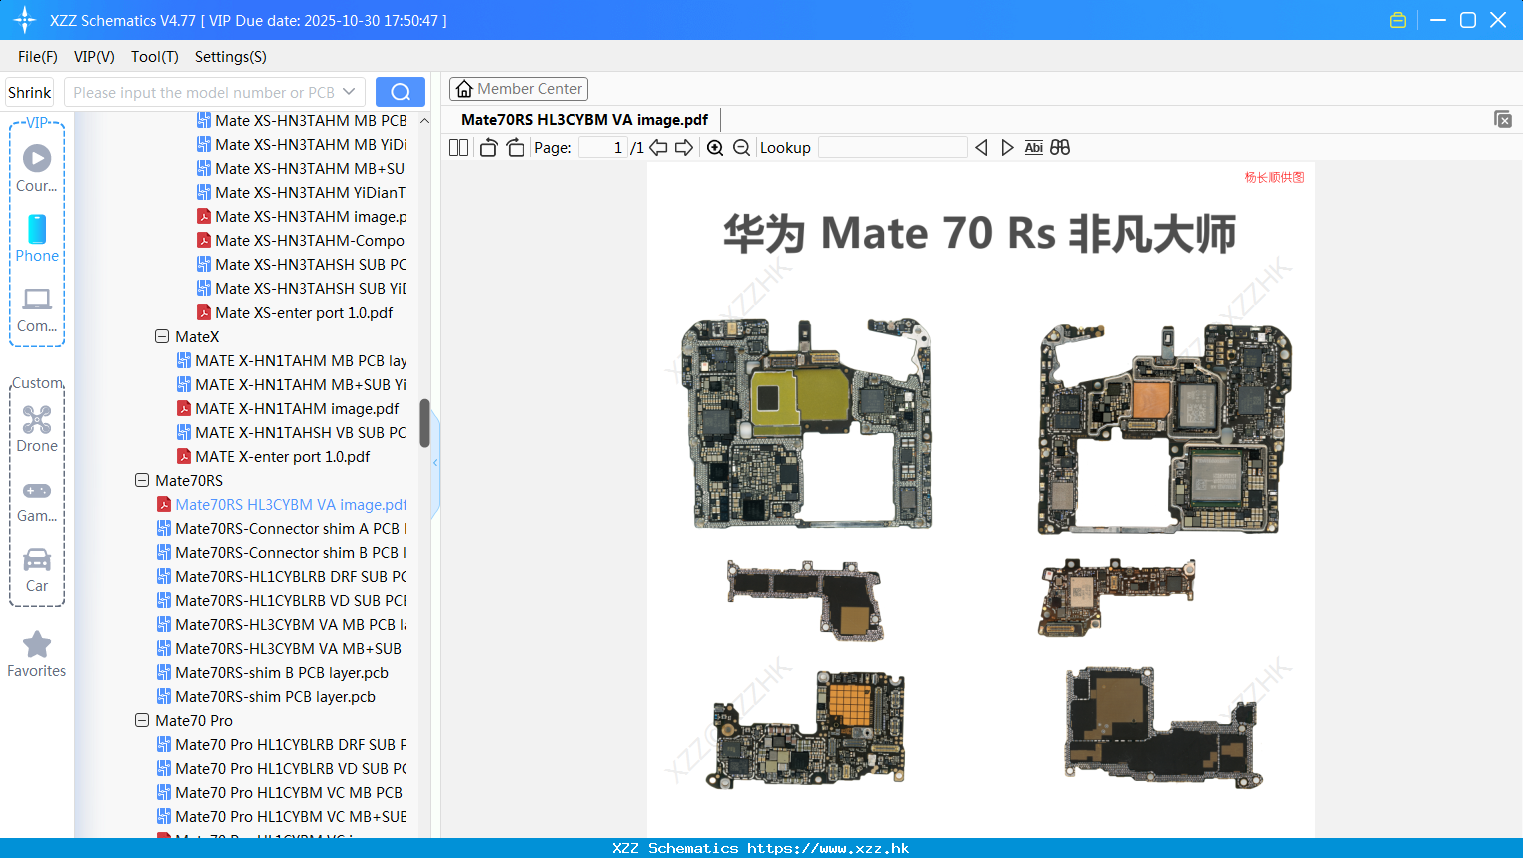Select the Phone category

[x=37, y=238]
